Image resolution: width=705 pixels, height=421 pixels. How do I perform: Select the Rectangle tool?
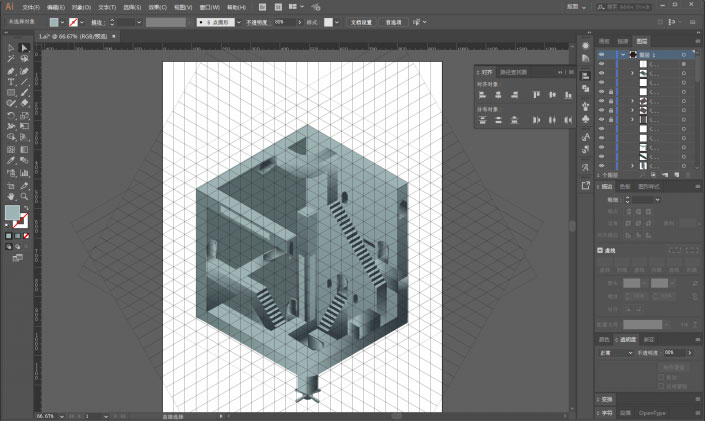[x=11, y=93]
